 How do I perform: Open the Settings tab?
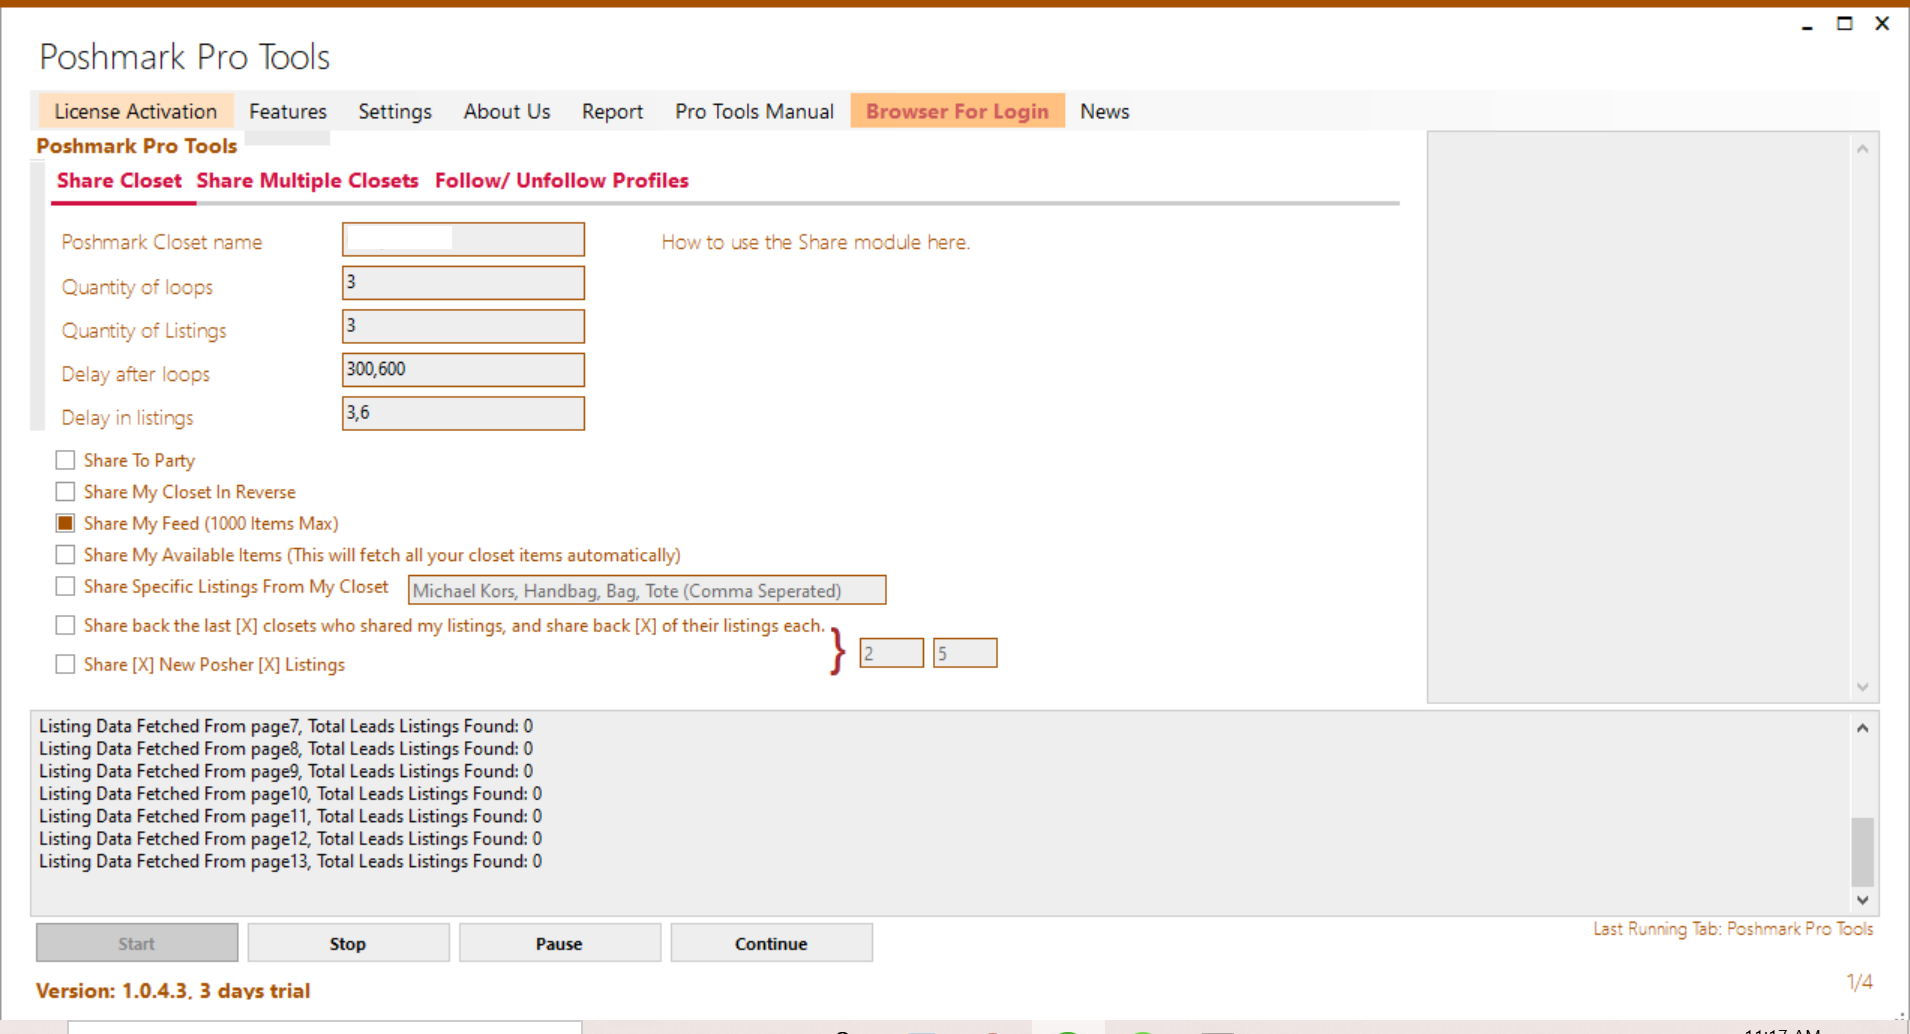pos(395,111)
